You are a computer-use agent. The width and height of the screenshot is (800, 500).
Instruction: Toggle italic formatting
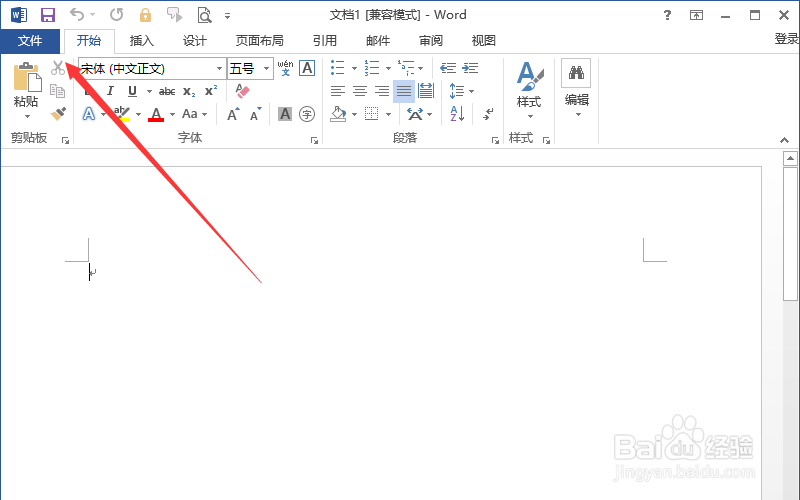(110, 91)
